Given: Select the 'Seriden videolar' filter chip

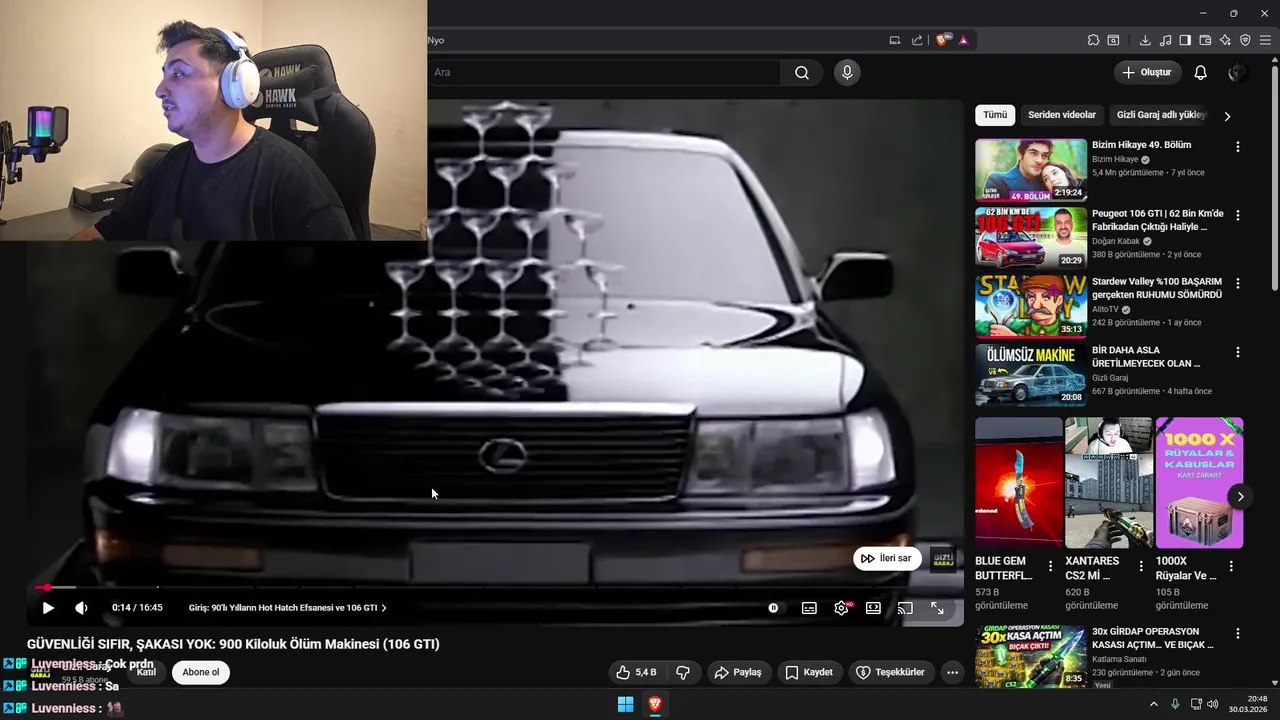Looking at the screenshot, I should pyautogui.click(x=1062, y=115).
